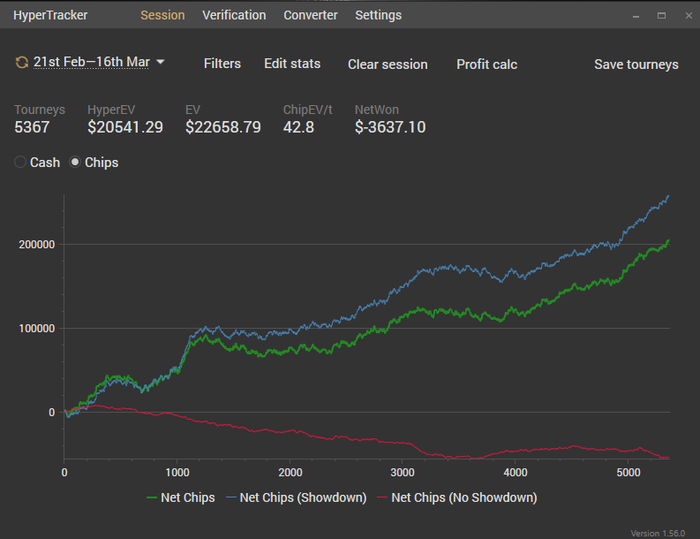Maximize the HyperTracker window
The width and height of the screenshot is (700, 539).
[x=661, y=16]
